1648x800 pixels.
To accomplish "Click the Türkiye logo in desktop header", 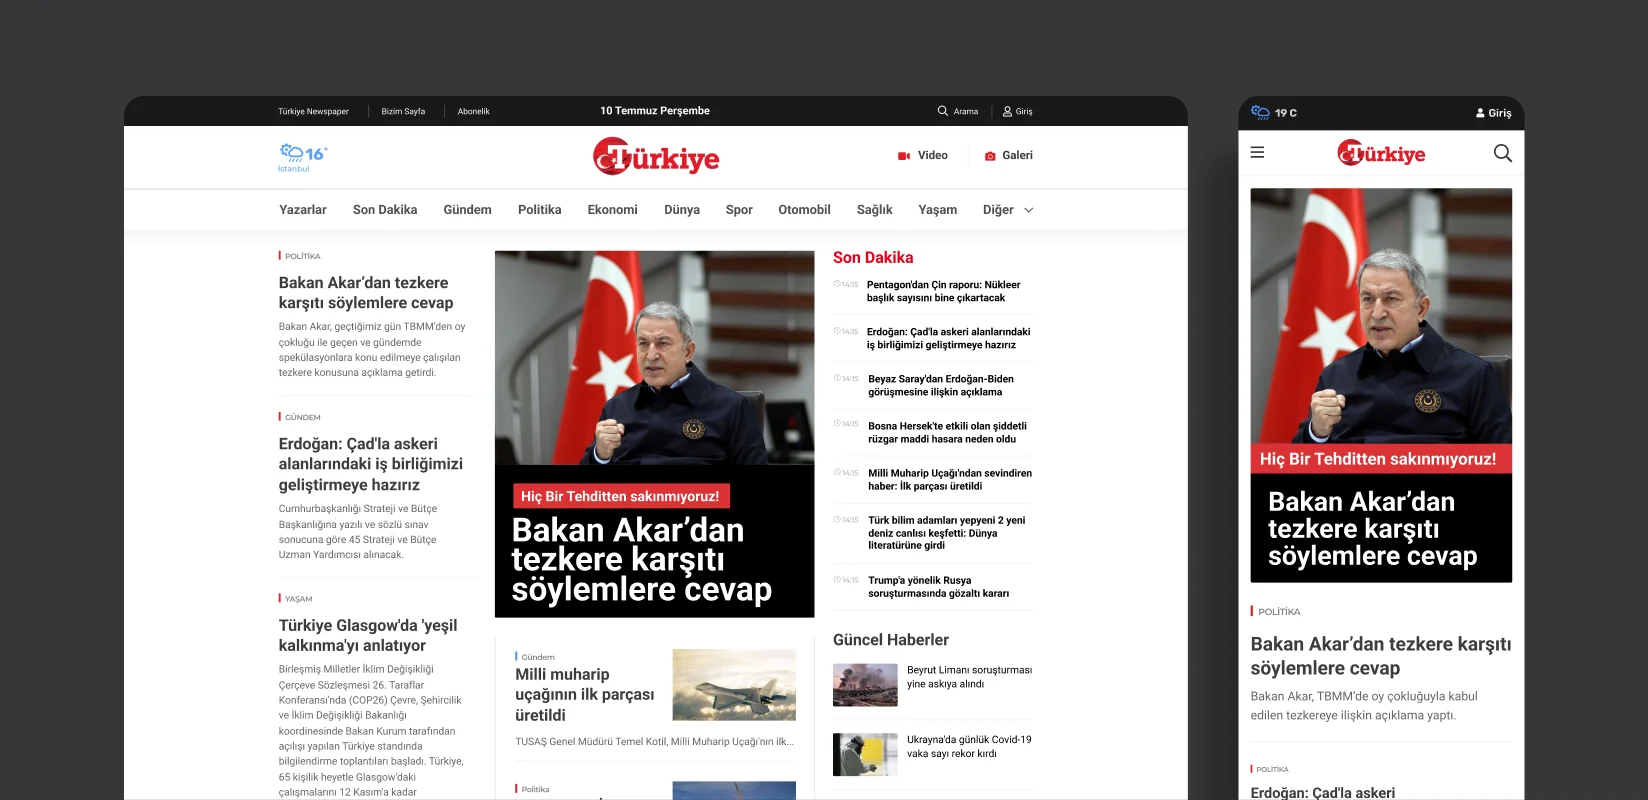I will coord(656,157).
